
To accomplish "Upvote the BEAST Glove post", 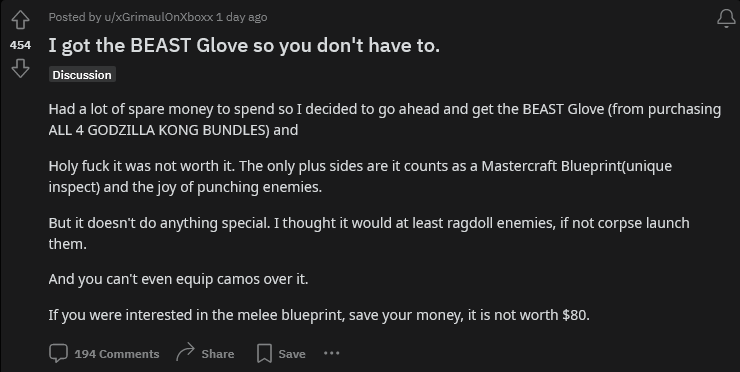I will coord(20,20).
